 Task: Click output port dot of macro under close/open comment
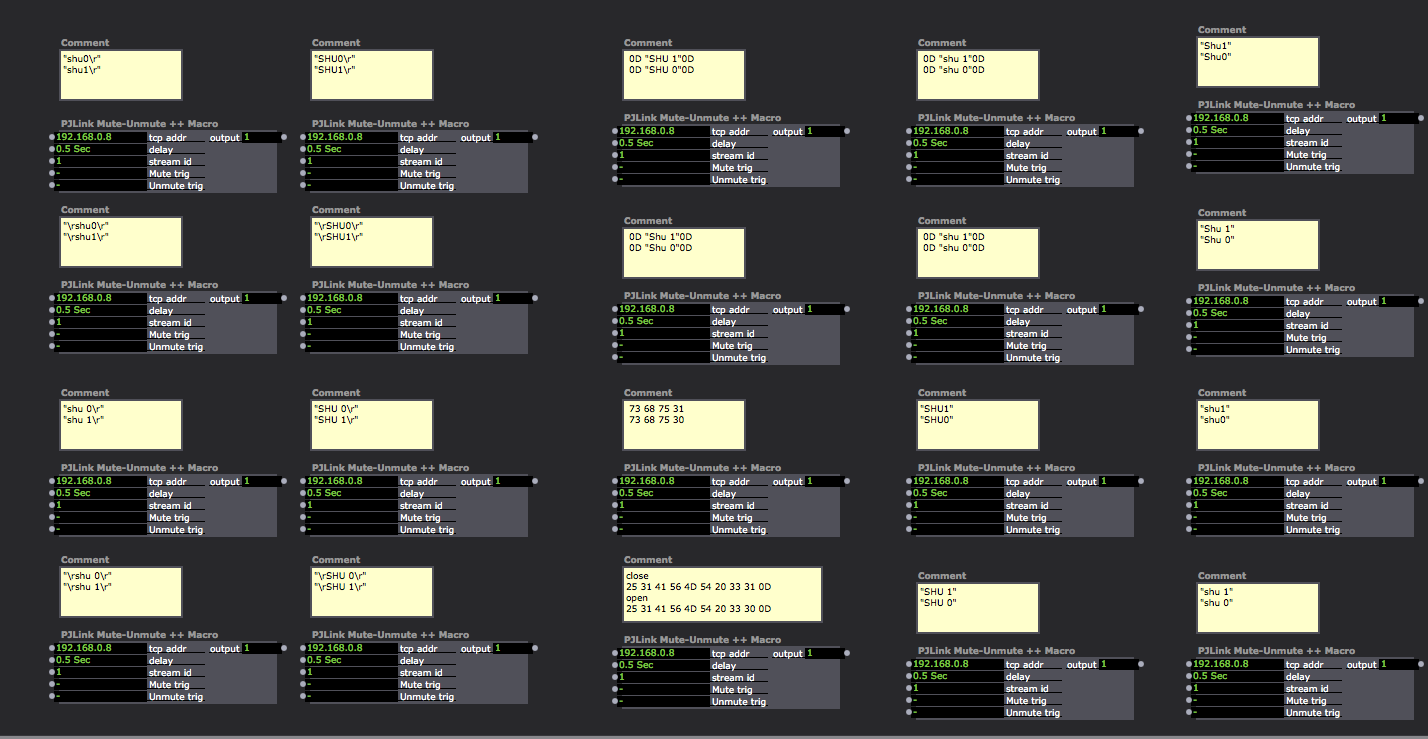[847, 653]
